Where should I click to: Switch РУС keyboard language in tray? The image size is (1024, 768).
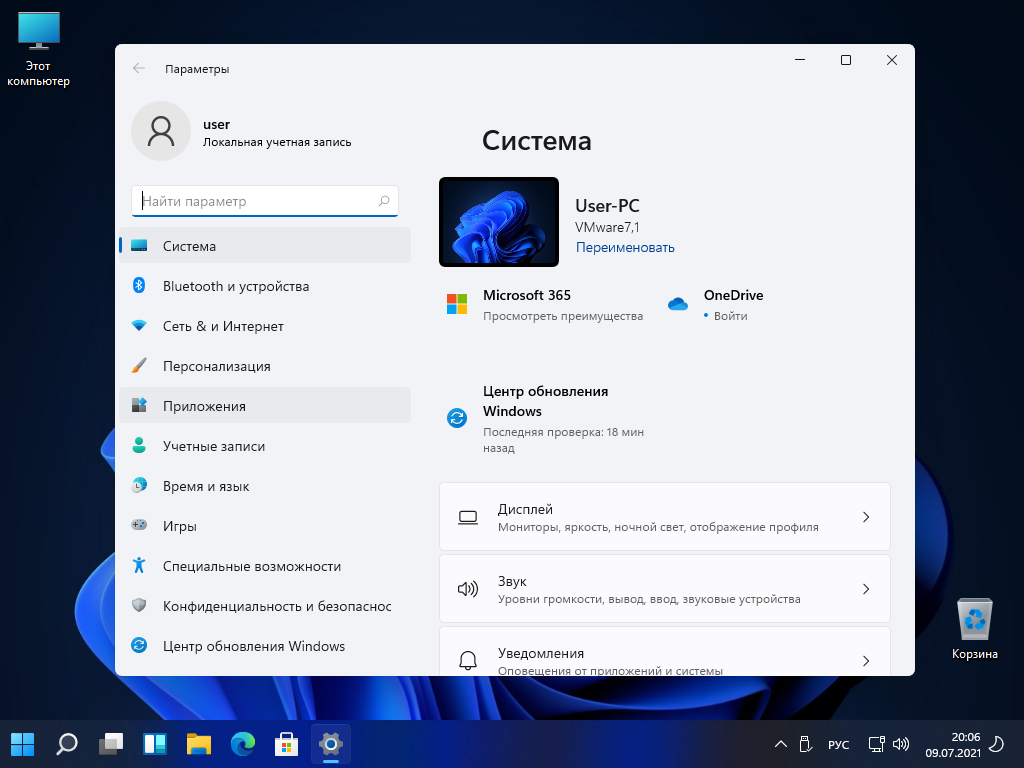(x=838, y=745)
